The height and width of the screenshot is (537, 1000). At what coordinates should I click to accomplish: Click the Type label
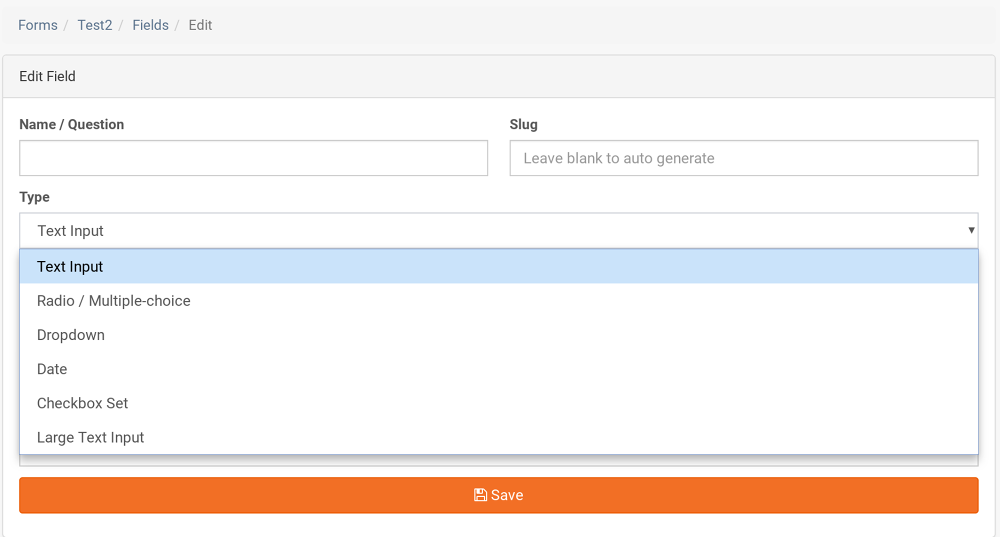tap(34, 197)
